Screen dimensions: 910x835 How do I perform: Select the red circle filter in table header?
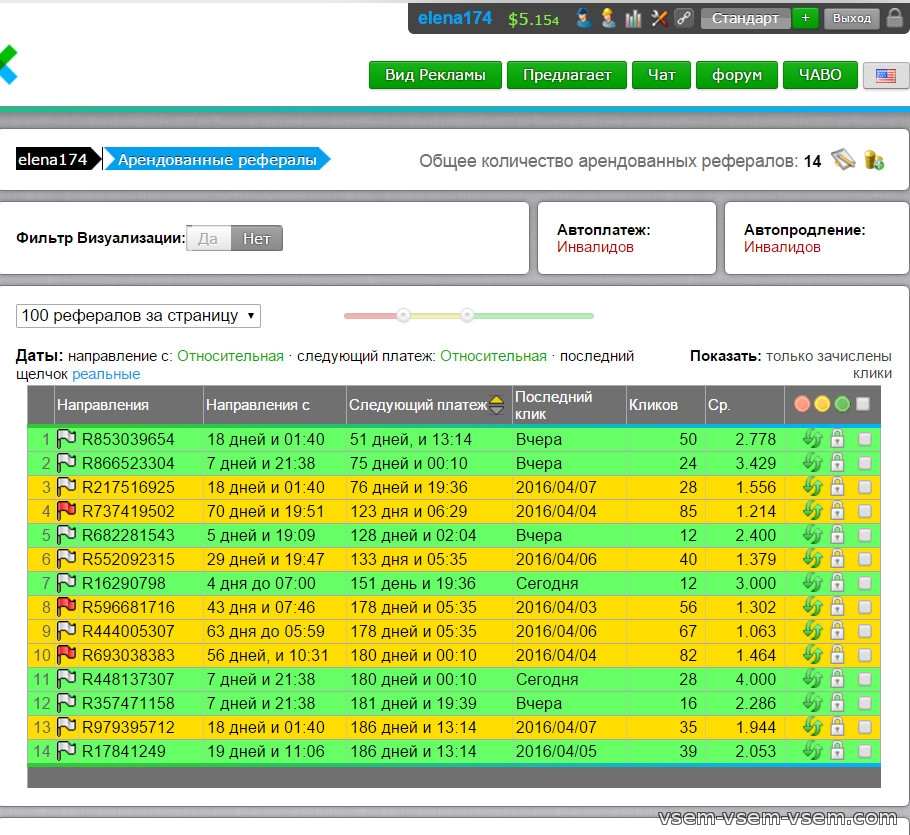(x=802, y=404)
